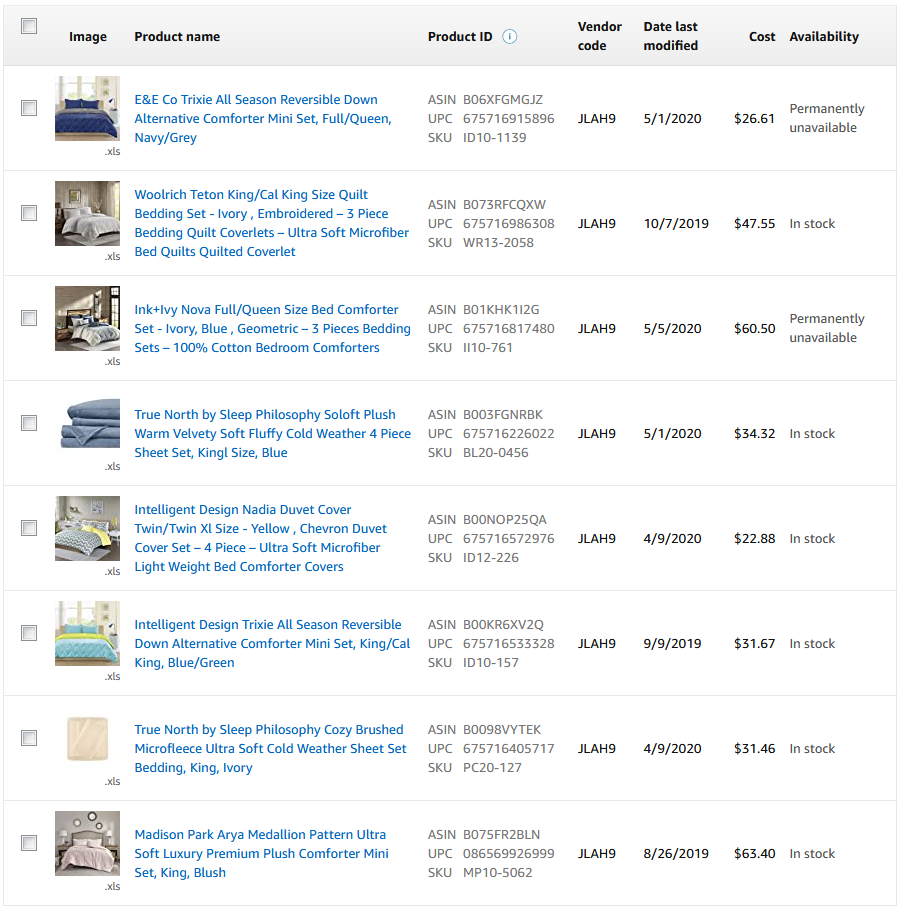Visit Intelligent Design Nadia Duvet Cover link
This screenshot has height=909, width=898.
point(260,538)
